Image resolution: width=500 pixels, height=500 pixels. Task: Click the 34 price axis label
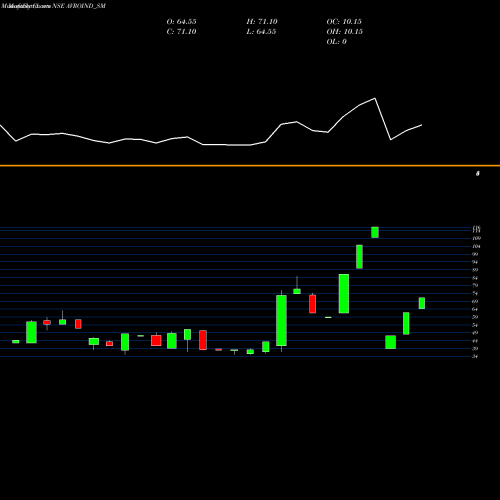pos(475,356)
